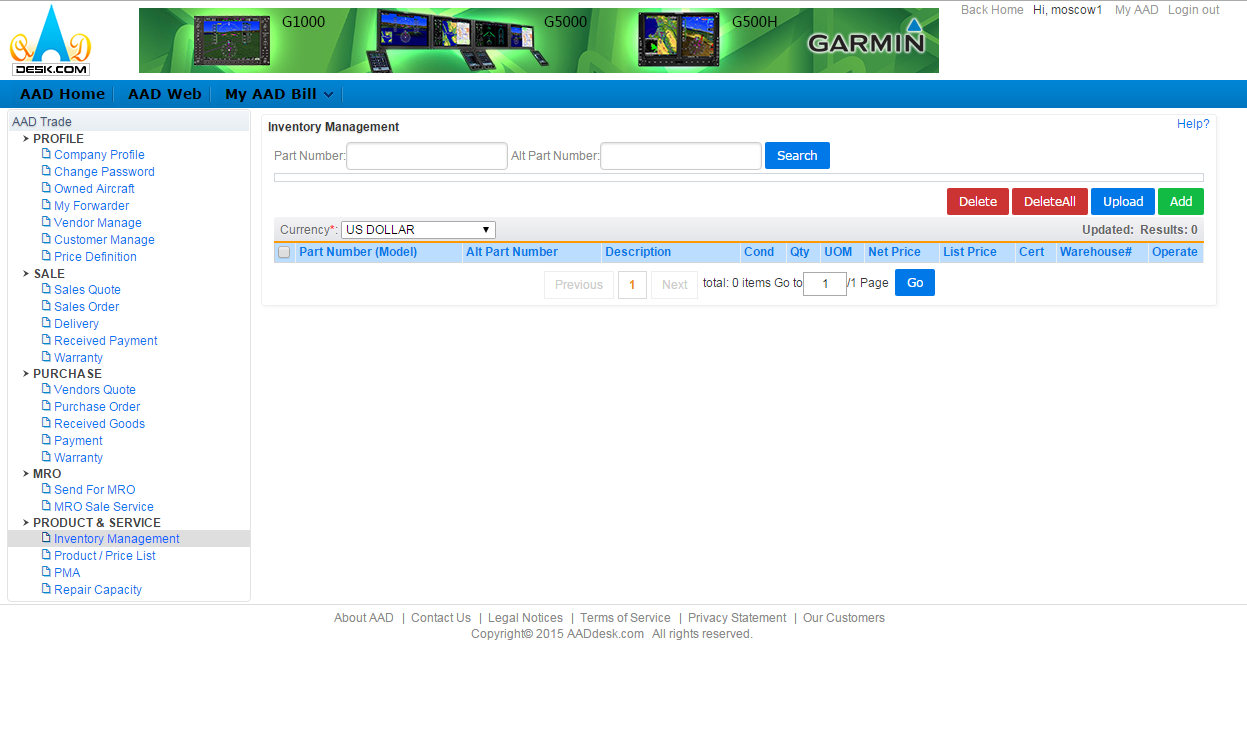Screen dimensions: 1247x755
Task: Open Received Payment under SALE
Action: [106, 341]
